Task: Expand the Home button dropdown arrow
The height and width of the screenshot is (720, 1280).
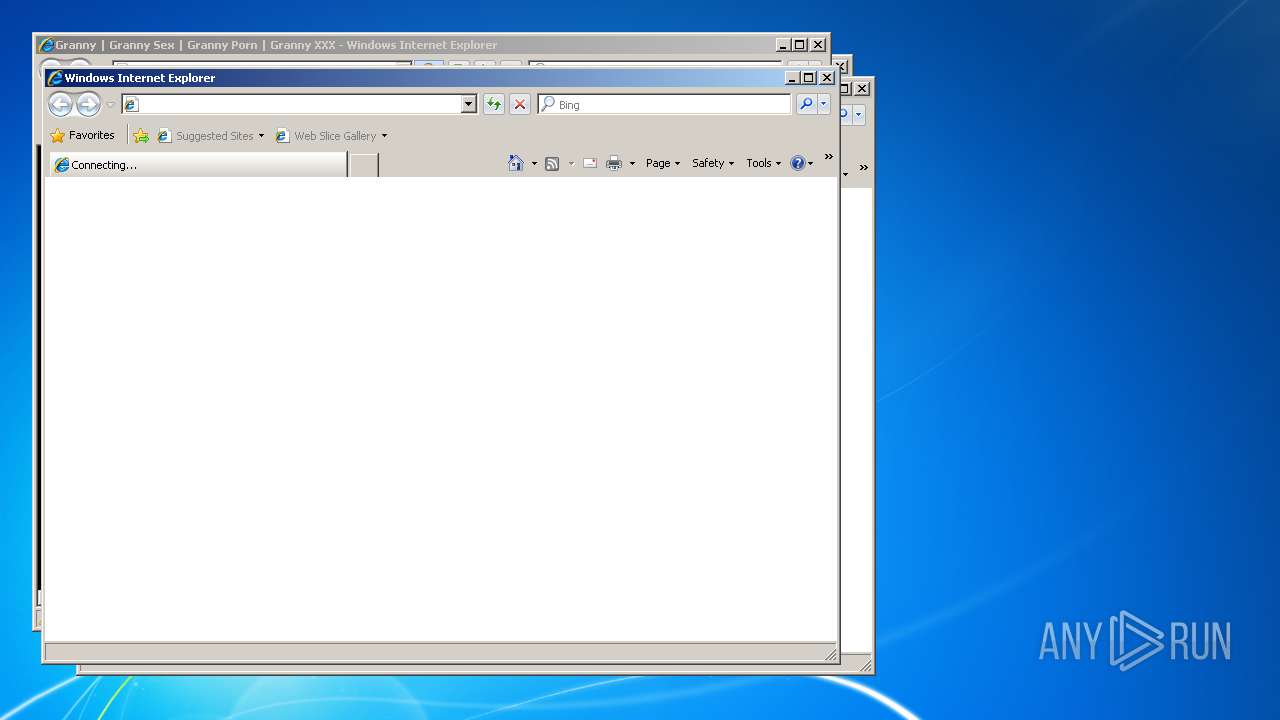Action: point(534,163)
